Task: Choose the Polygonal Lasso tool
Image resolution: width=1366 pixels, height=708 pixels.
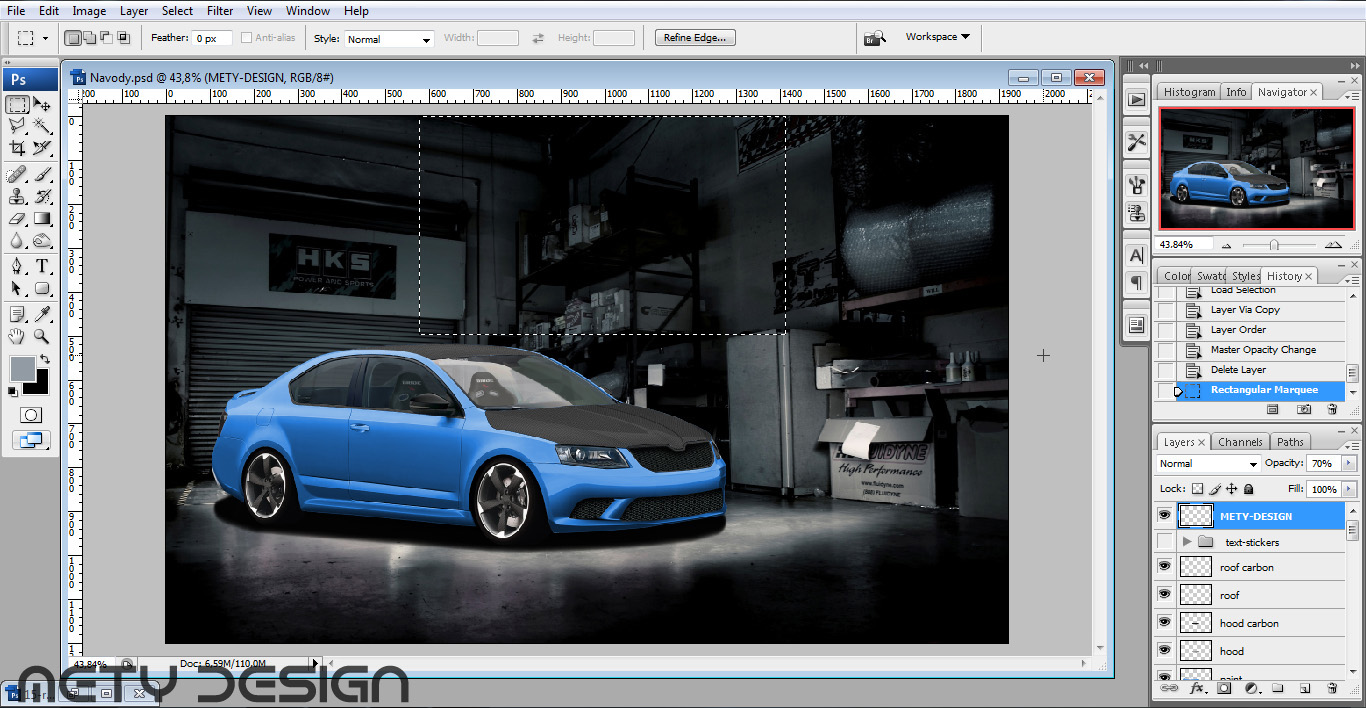Action: (x=18, y=126)
